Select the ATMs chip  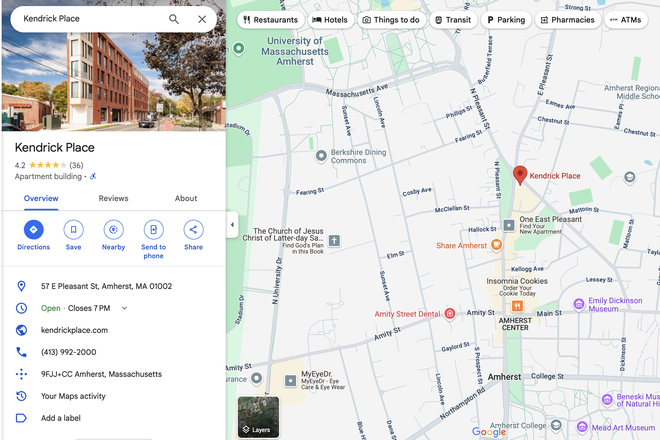click(625, 20)
